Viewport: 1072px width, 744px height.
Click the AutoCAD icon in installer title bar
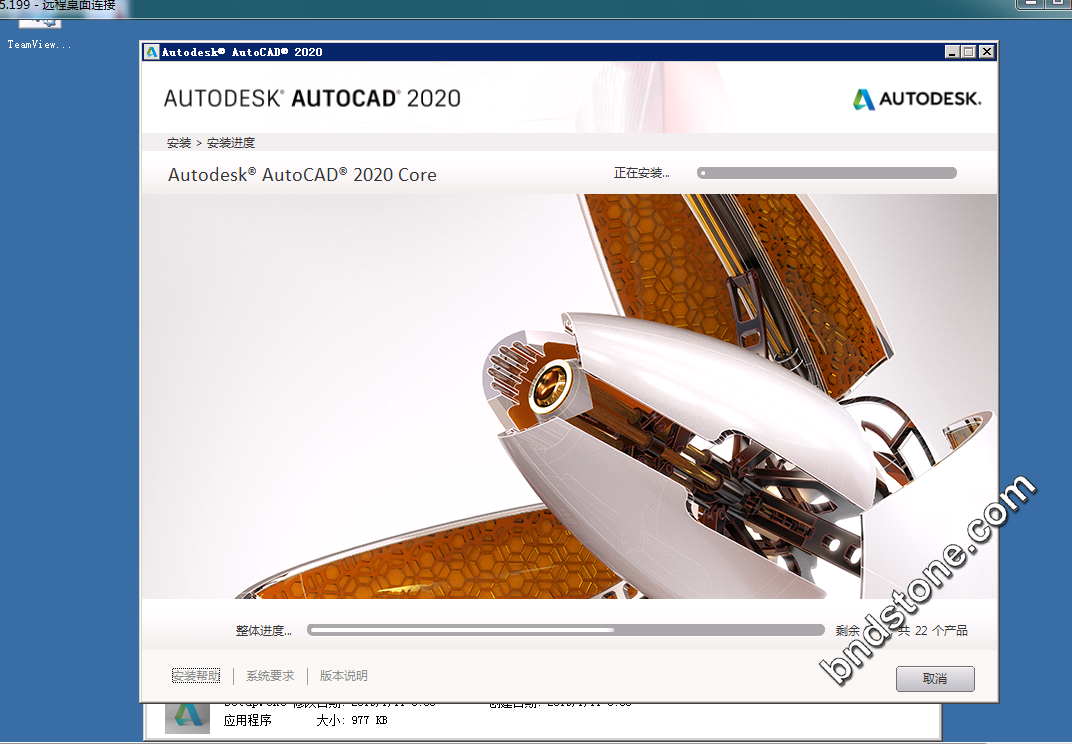point(151,52)
